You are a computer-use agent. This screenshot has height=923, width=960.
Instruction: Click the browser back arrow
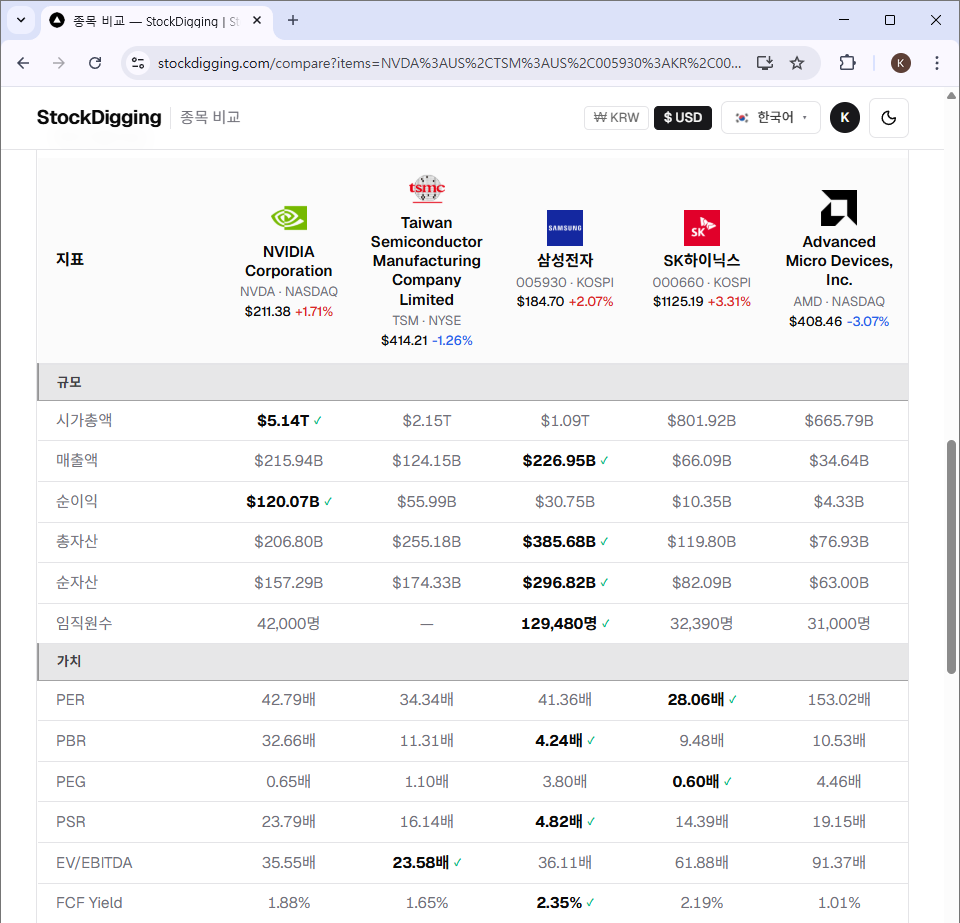[x=23, y=63]
